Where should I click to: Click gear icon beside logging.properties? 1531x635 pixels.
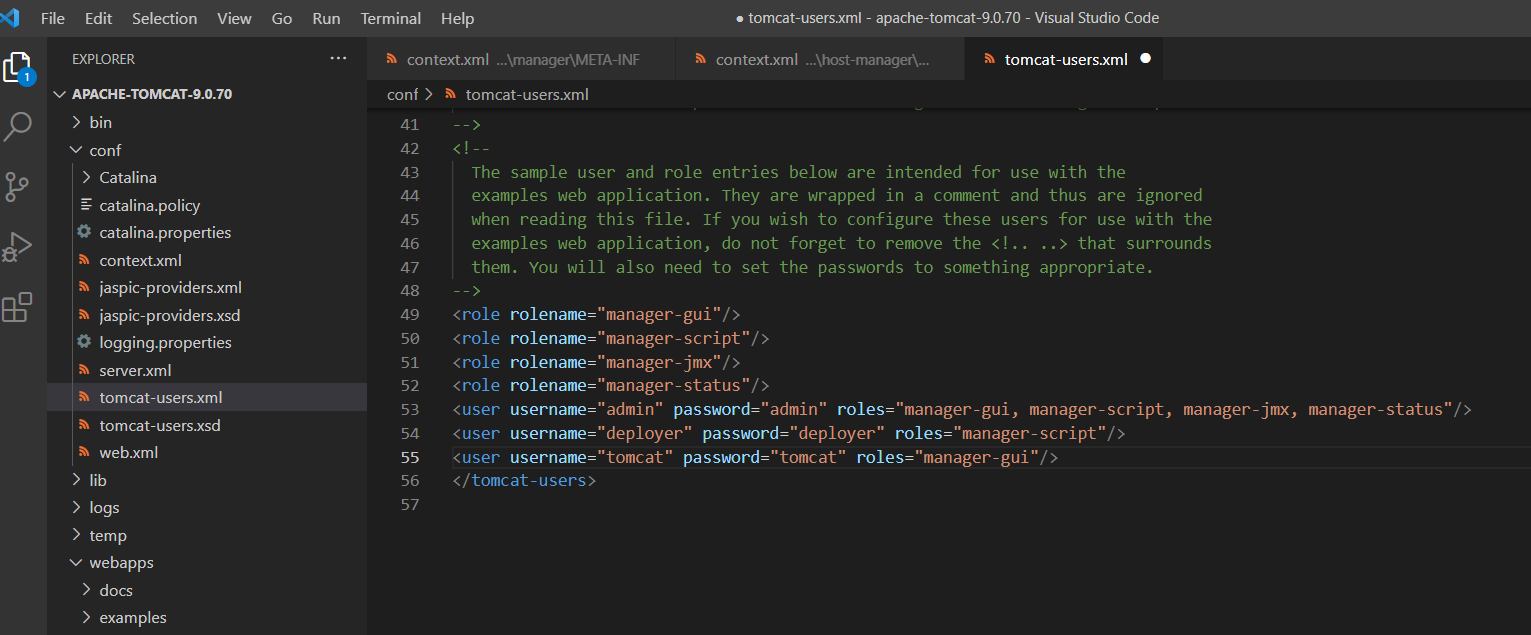point(84,342)
